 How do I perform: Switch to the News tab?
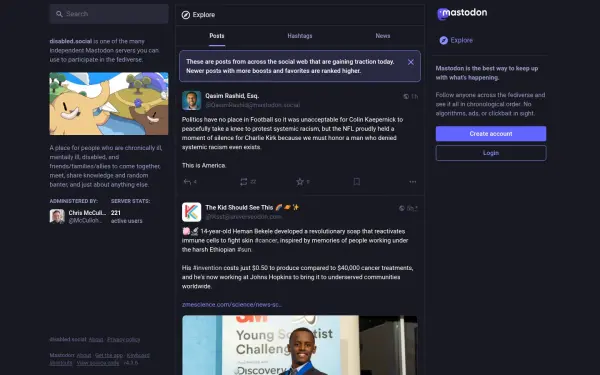click(x=383, y=36)
